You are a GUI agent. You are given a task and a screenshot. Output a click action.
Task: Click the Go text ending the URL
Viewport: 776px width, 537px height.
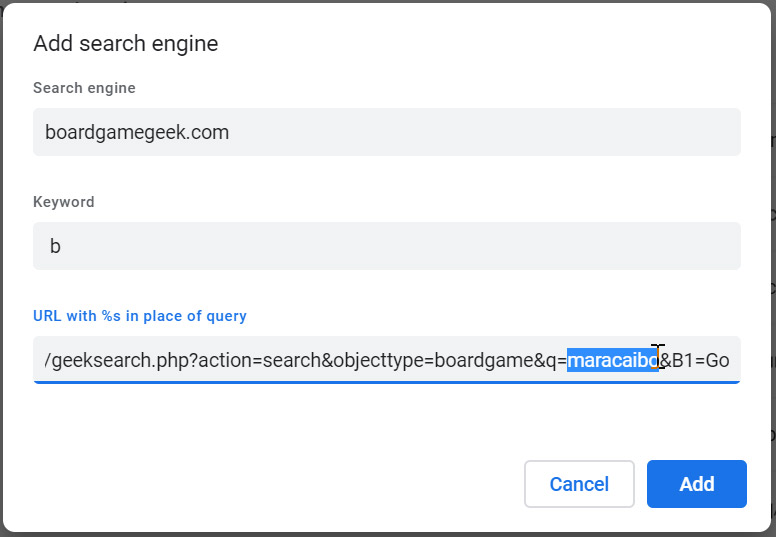click(717, 360)
